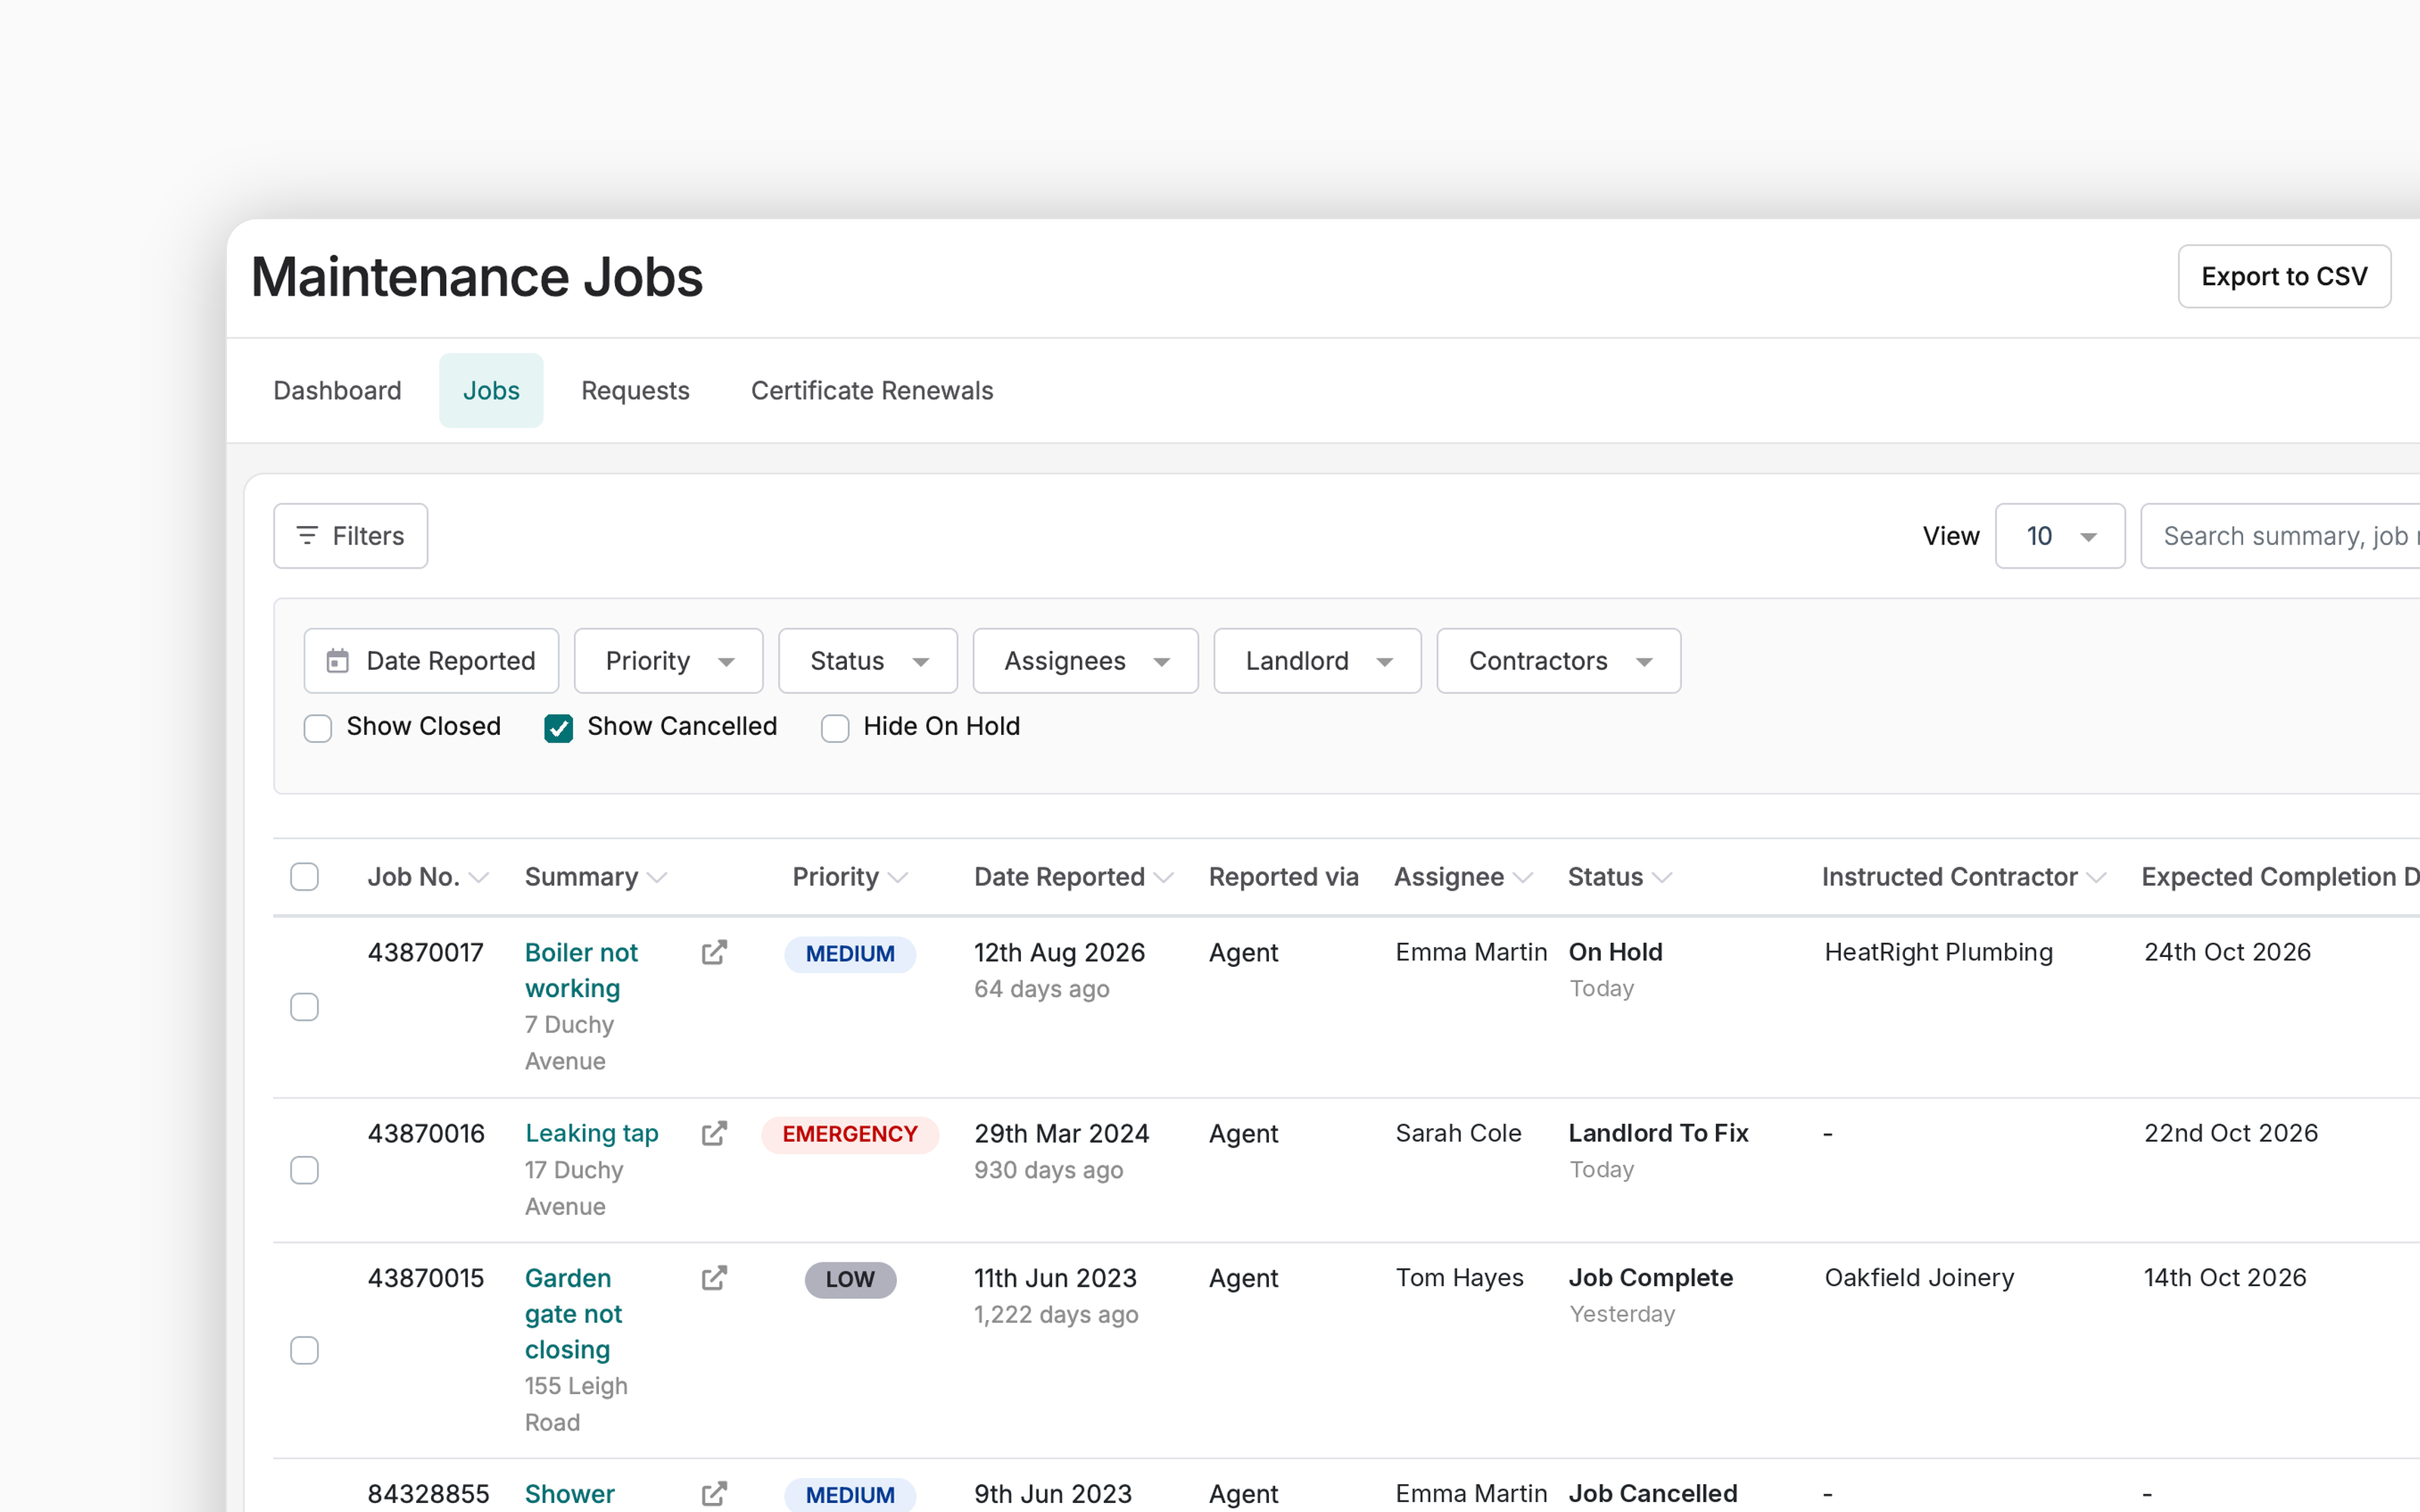This screenshot has height=1512, width=2420.
Task: Switch to the Dashboard tab
Action: click(x=337, y=391)
